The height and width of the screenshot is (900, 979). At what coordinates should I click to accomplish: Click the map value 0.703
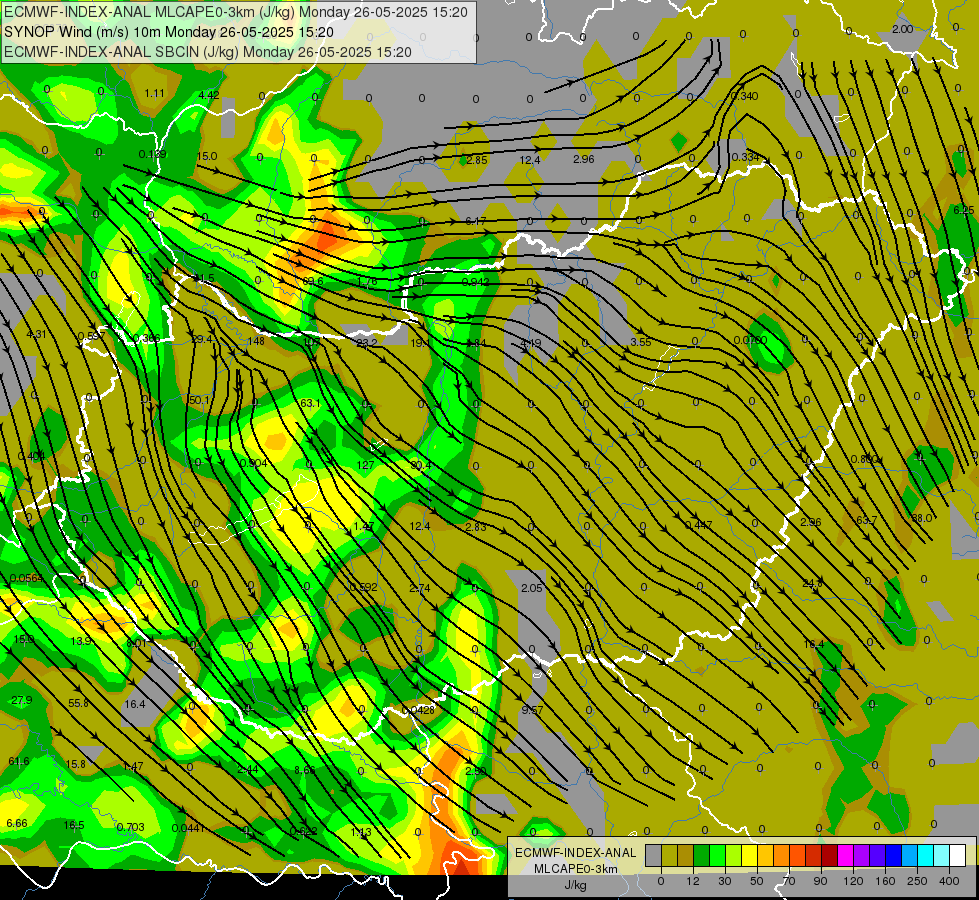130,827
